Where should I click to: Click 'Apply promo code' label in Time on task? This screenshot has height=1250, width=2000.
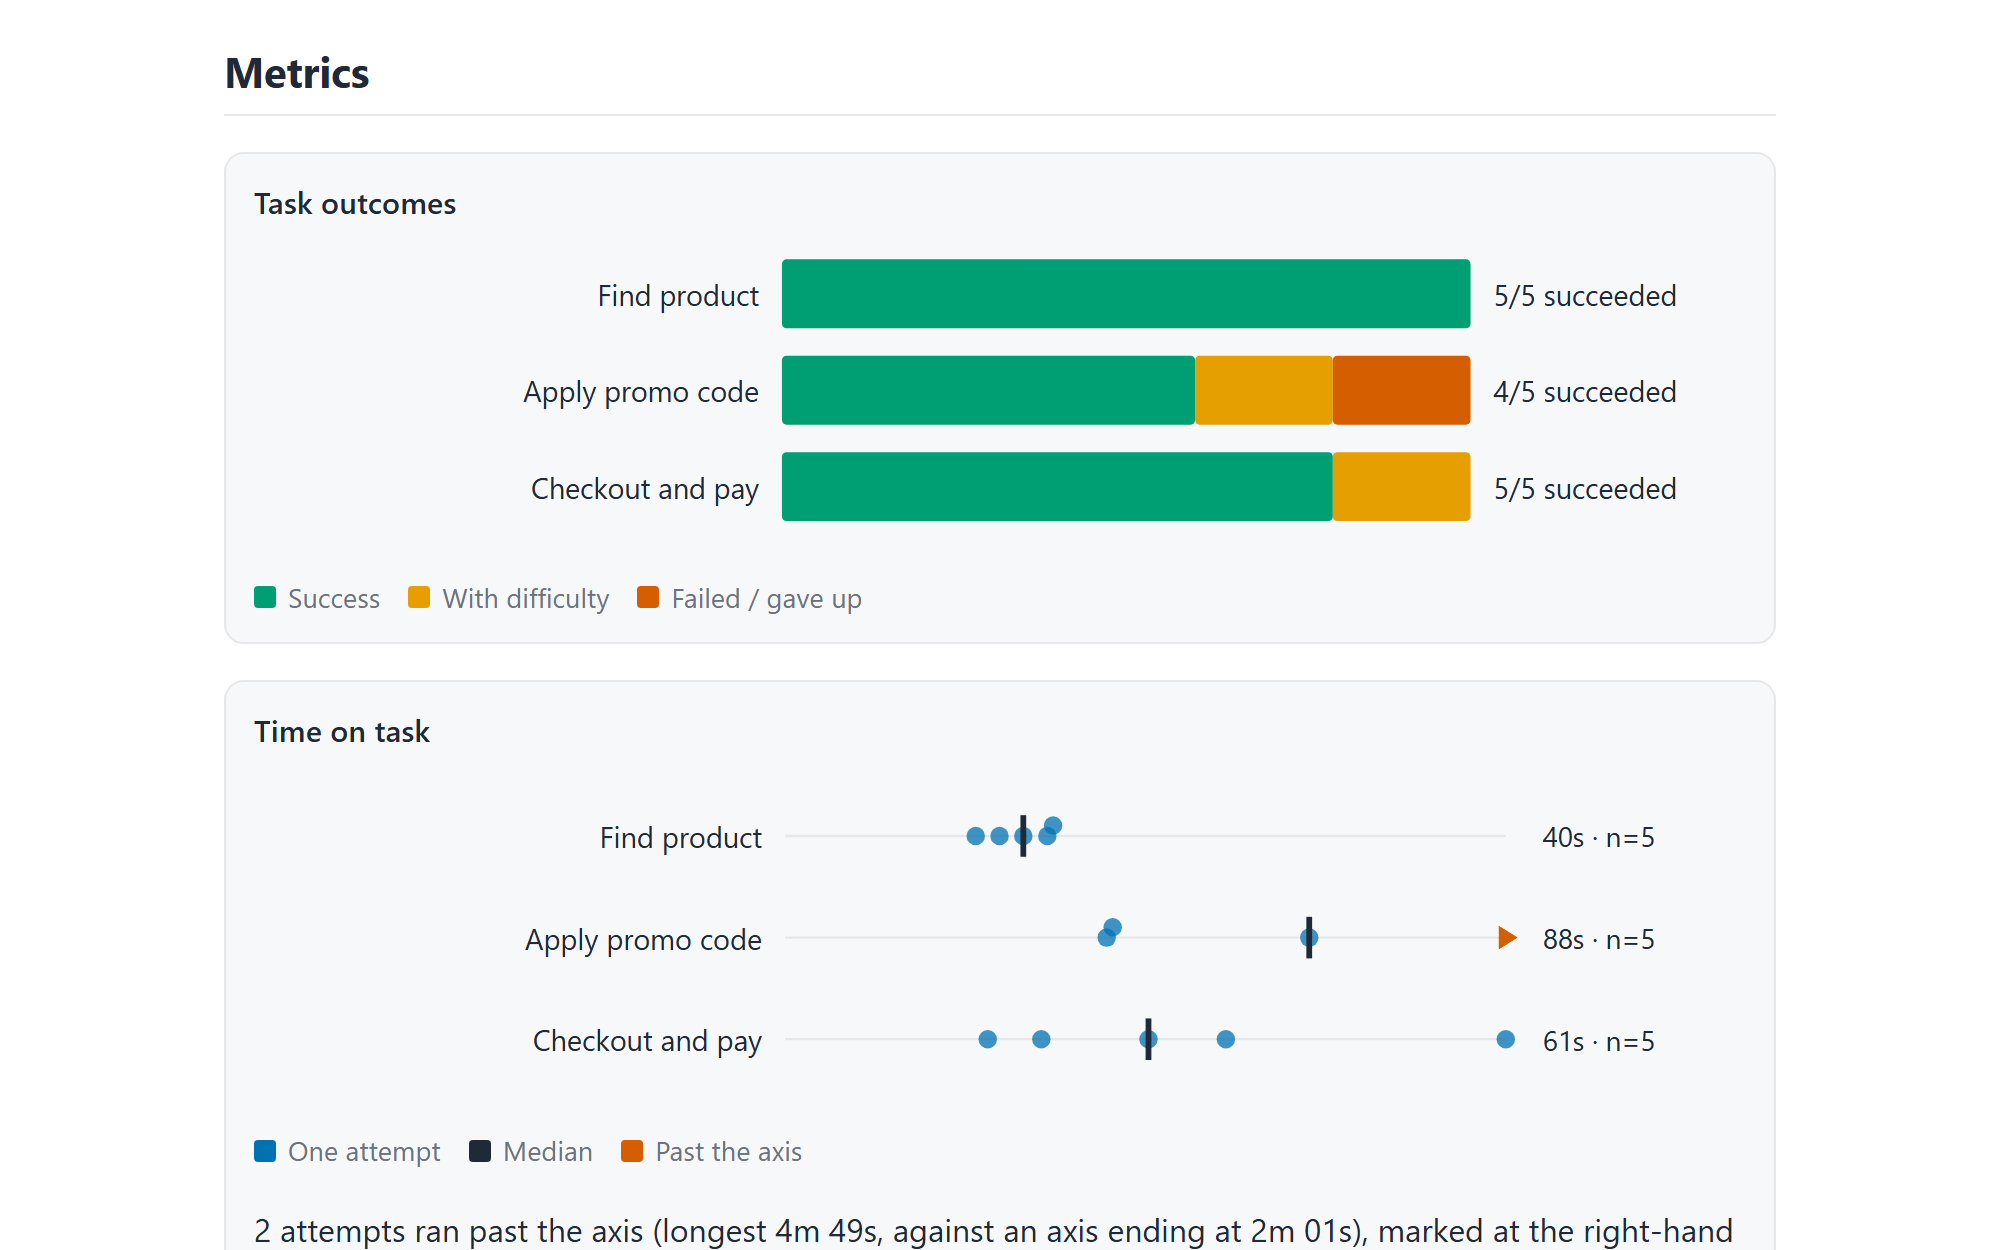tap(644, 940)
